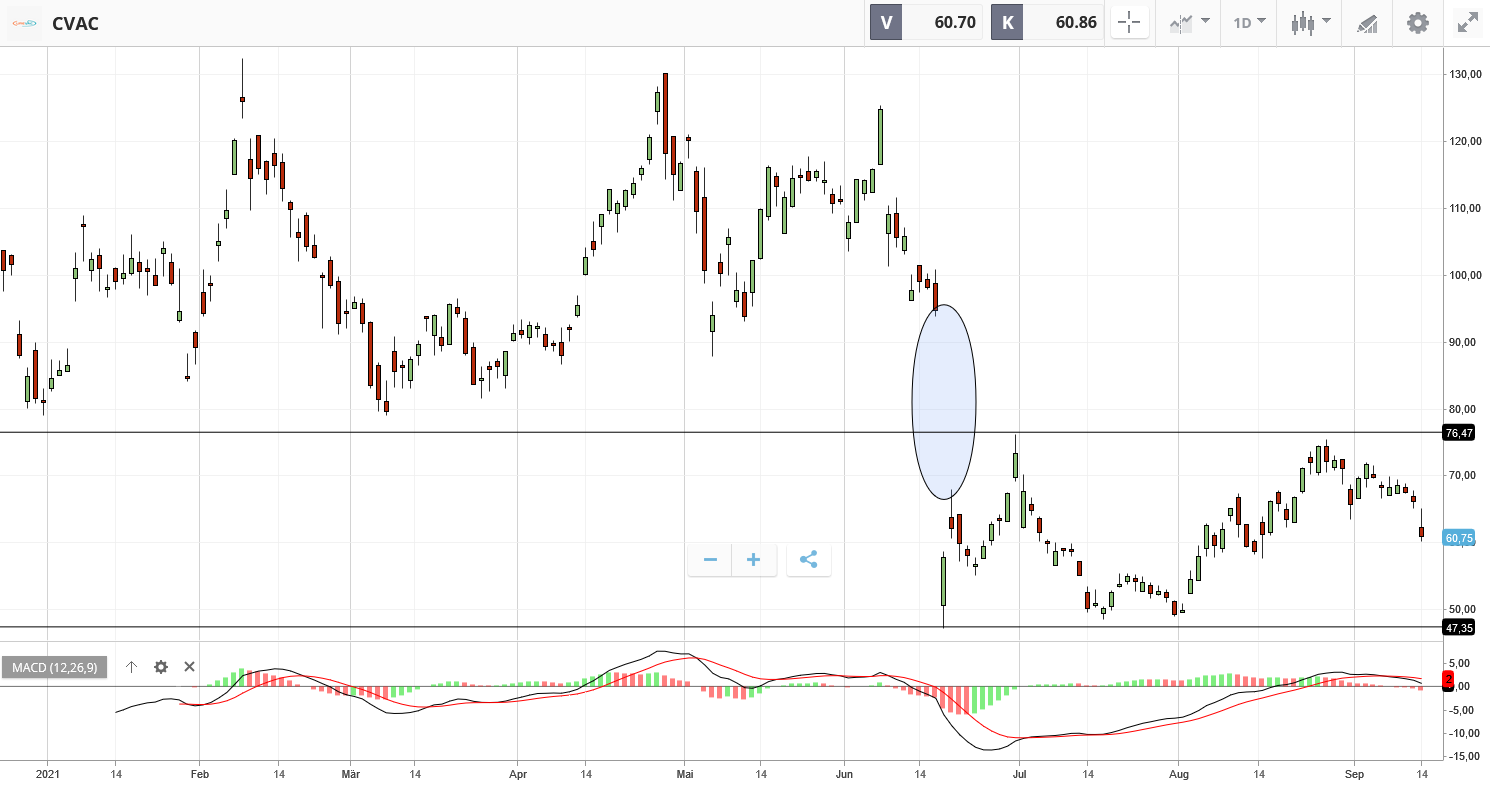The height and width of the screenshot is (787, 1490).
Task: Open the drawing tools pencil icon
Action: click(1367, 23)
